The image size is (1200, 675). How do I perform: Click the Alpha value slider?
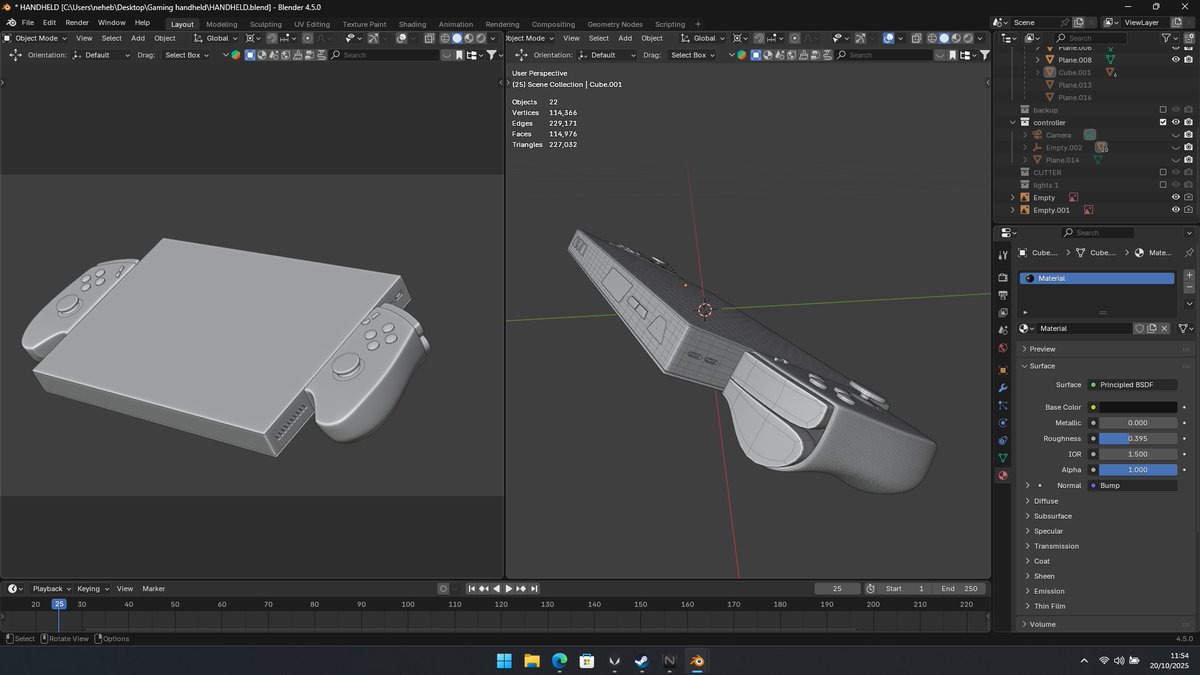tap(1138, 470)
